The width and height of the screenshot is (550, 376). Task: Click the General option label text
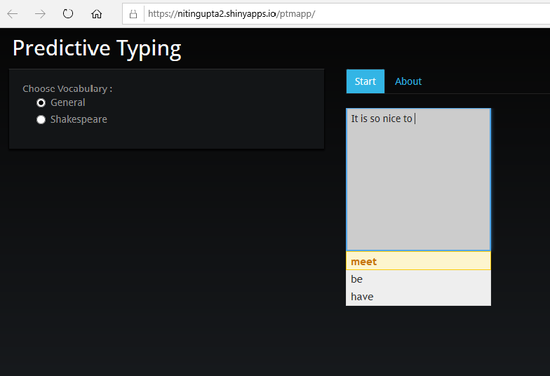coord(68,102)
